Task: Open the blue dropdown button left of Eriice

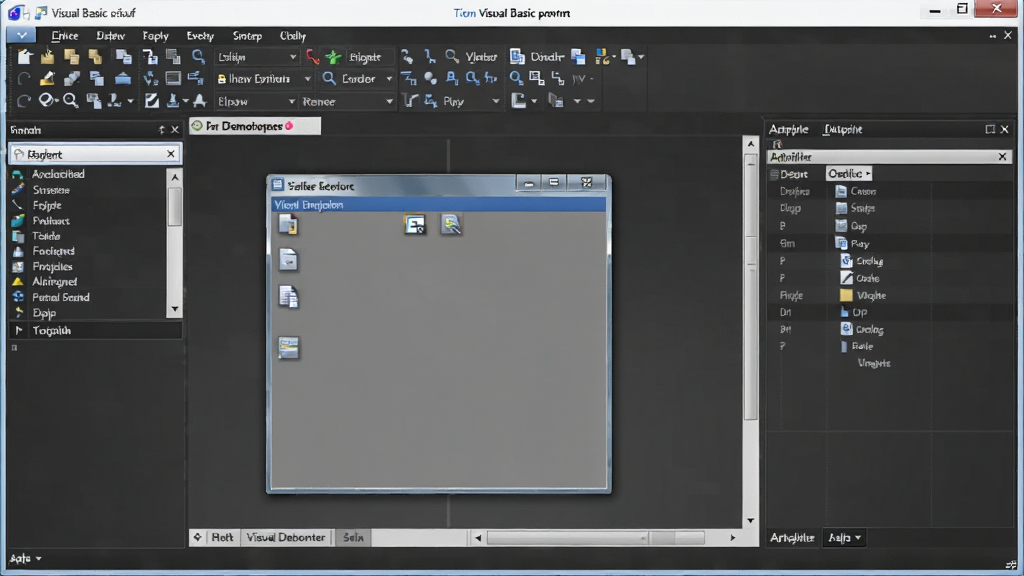Action: coord(22,35)
